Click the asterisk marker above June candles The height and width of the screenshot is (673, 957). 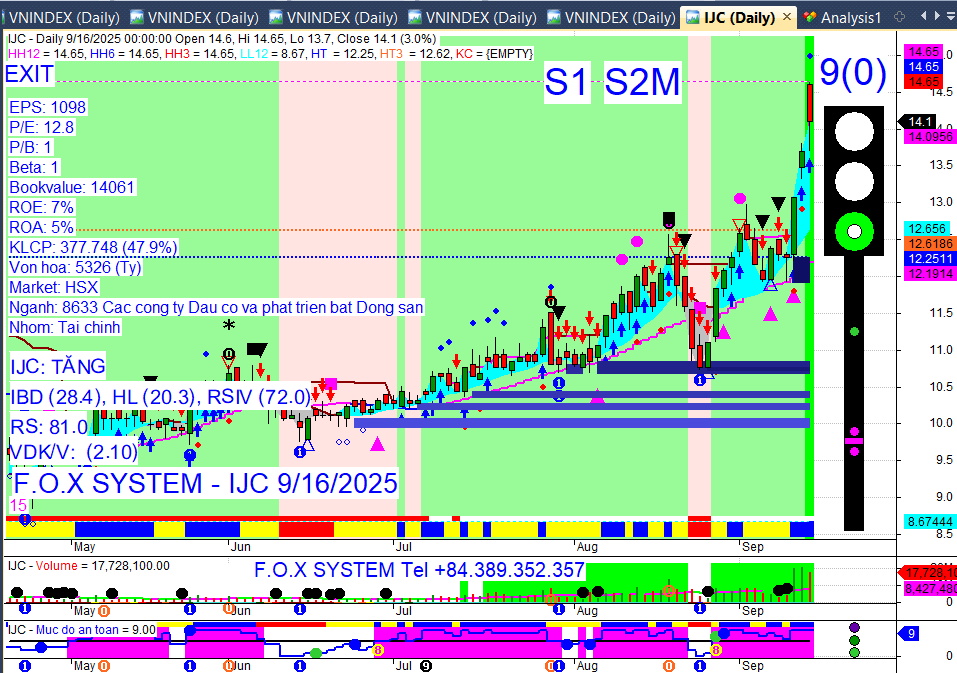point(228,325)
